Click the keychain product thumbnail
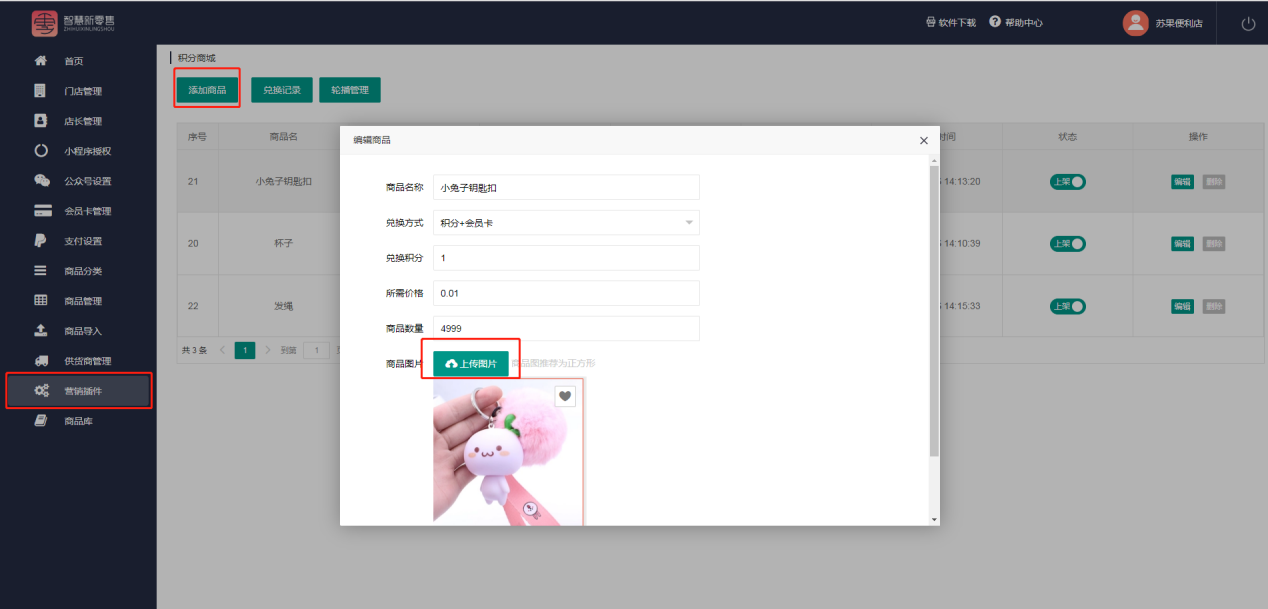The height and width of the screenshot is (609, 1268). (507, 452)
